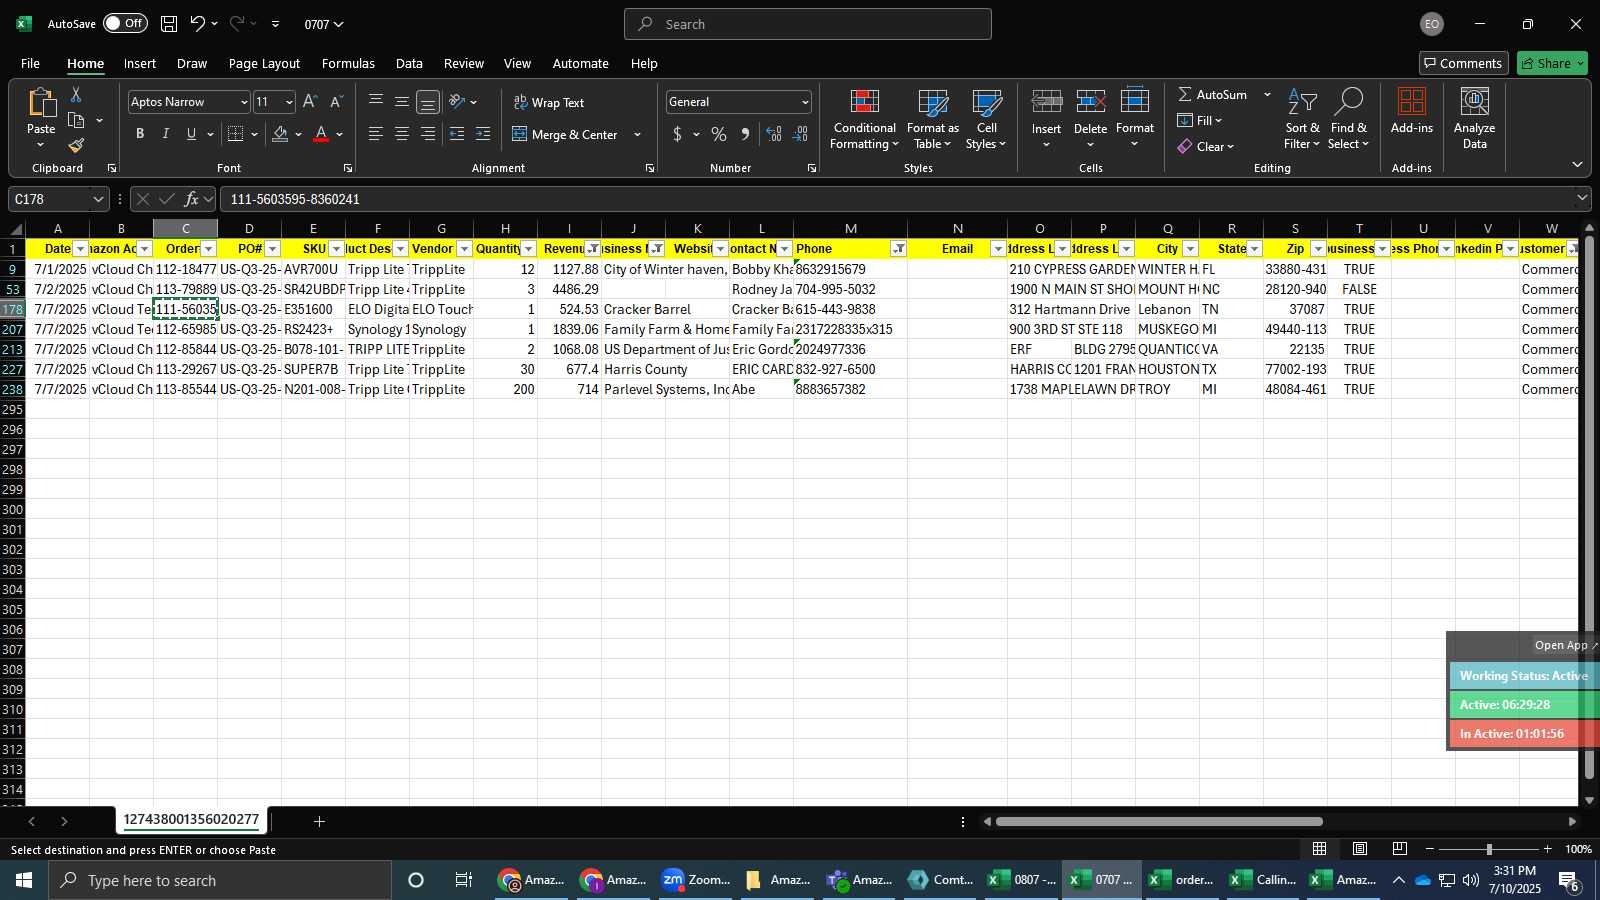This screenshot has height=900, width=1600.
Task: Add a new sheet with plus button
Action: [319, 821]
